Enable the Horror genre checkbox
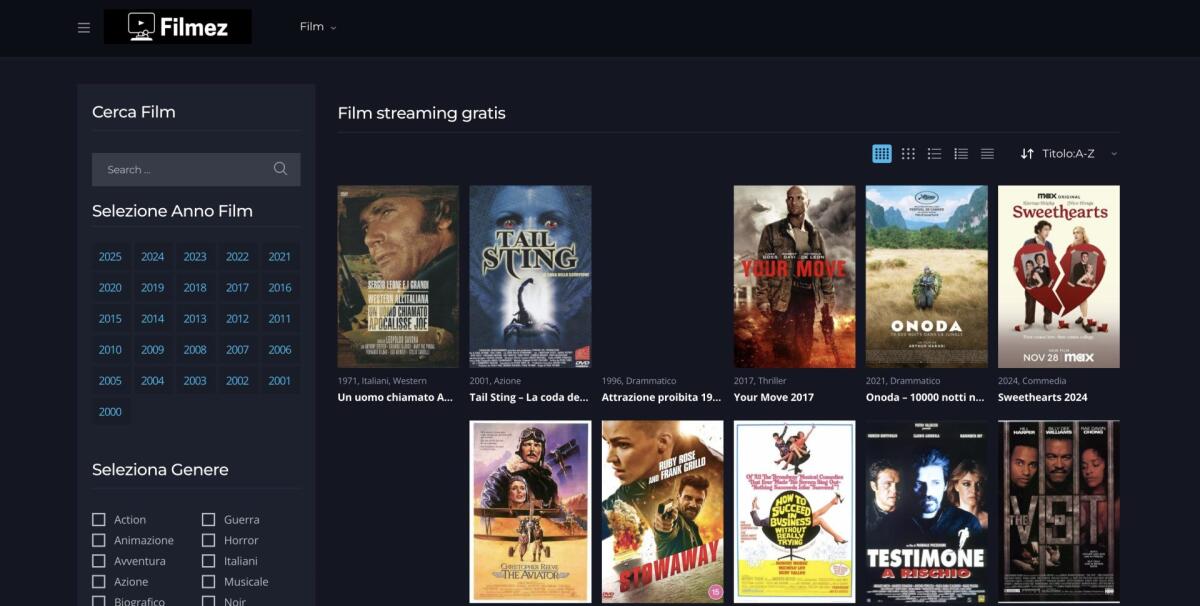Image resolution: width=1200 pixels, height=606 pixels. [x=209, y=540]
